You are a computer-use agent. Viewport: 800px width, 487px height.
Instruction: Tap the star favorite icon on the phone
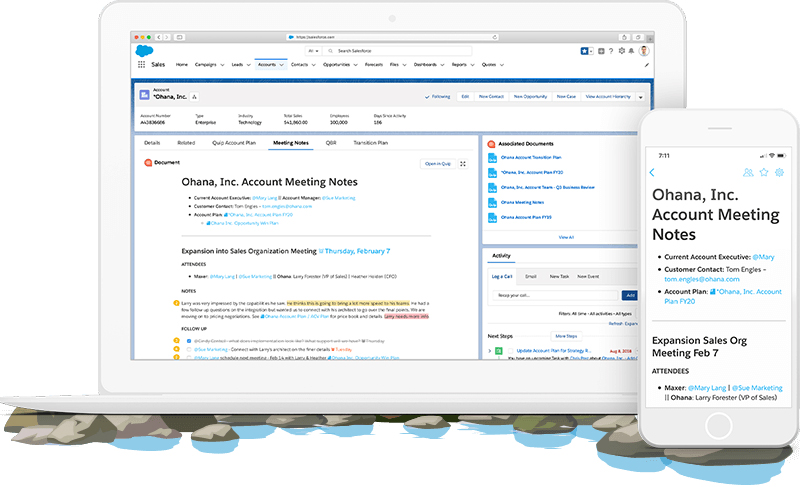click(764, 172)
